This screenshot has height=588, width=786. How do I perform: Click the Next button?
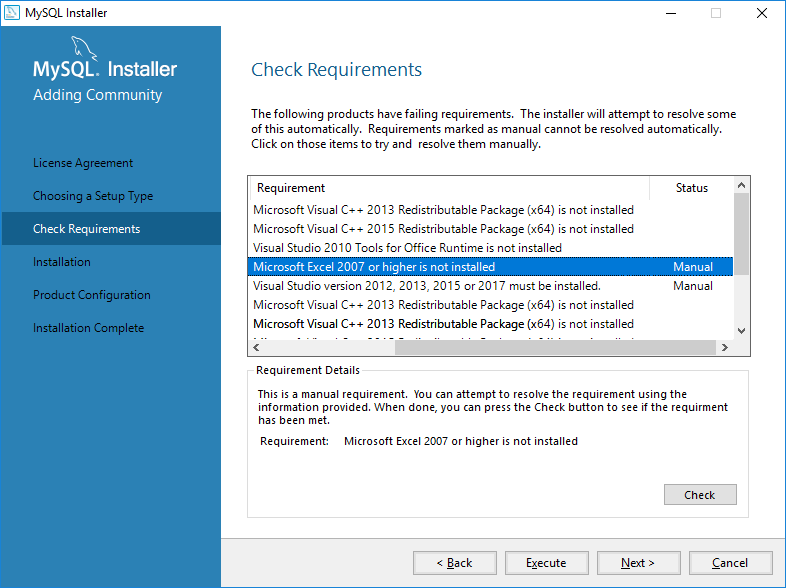(x=638, y=563)
